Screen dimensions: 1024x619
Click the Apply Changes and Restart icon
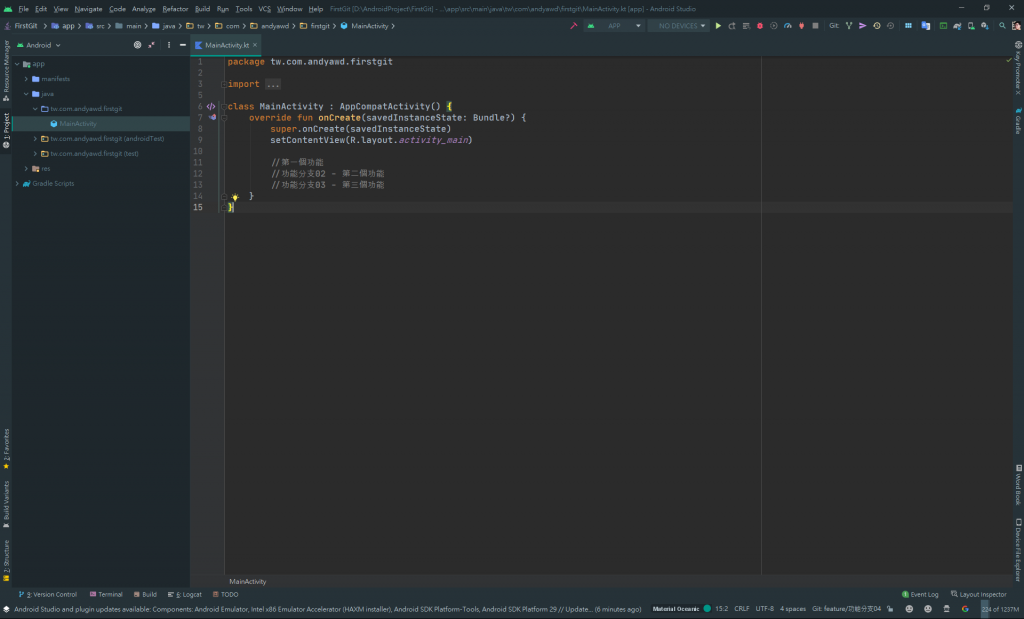coord(732,26)
